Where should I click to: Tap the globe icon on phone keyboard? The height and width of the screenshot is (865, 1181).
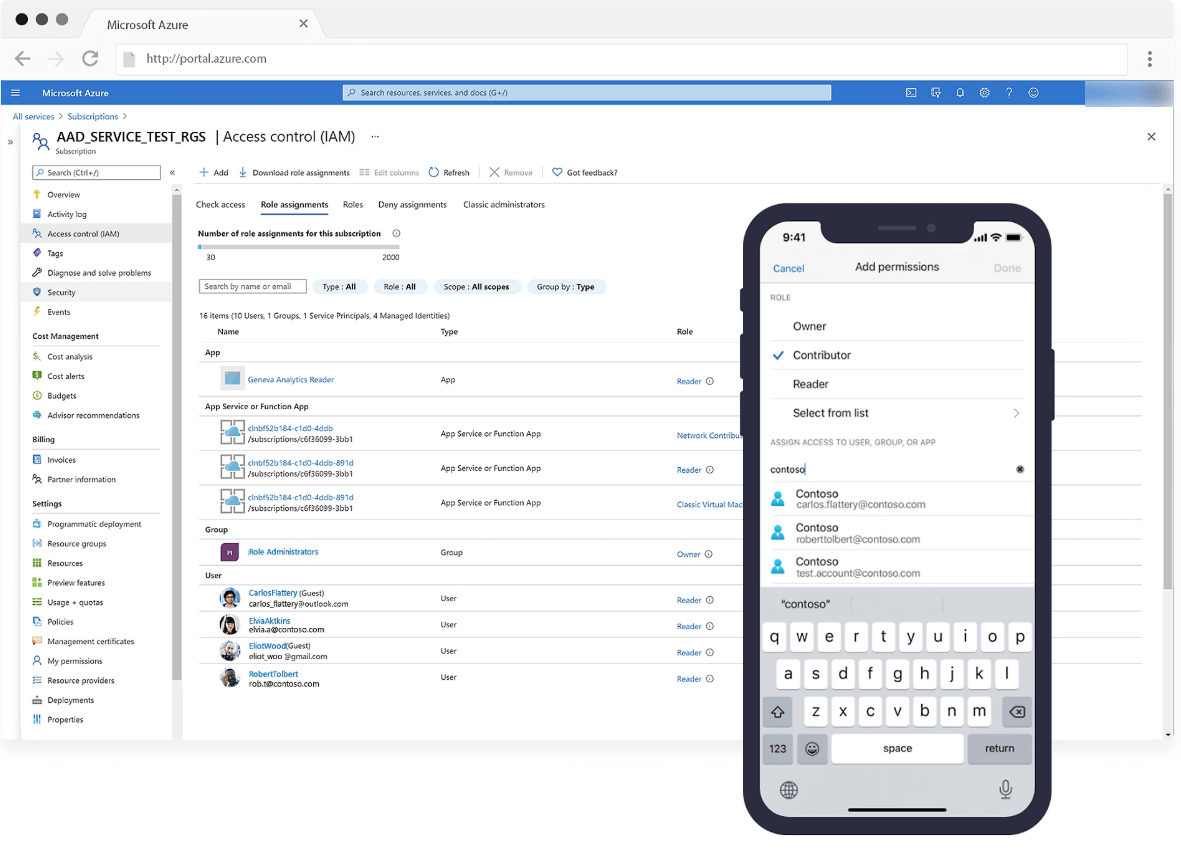click(789, 790)
